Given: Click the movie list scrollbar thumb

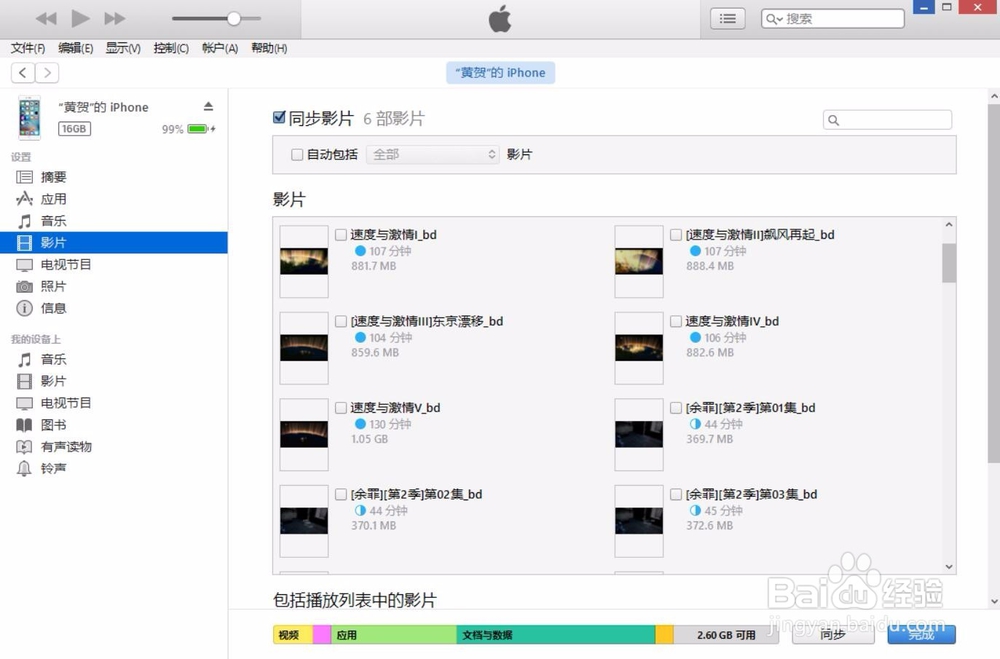Looking at the screenshot, I should 949,263.
